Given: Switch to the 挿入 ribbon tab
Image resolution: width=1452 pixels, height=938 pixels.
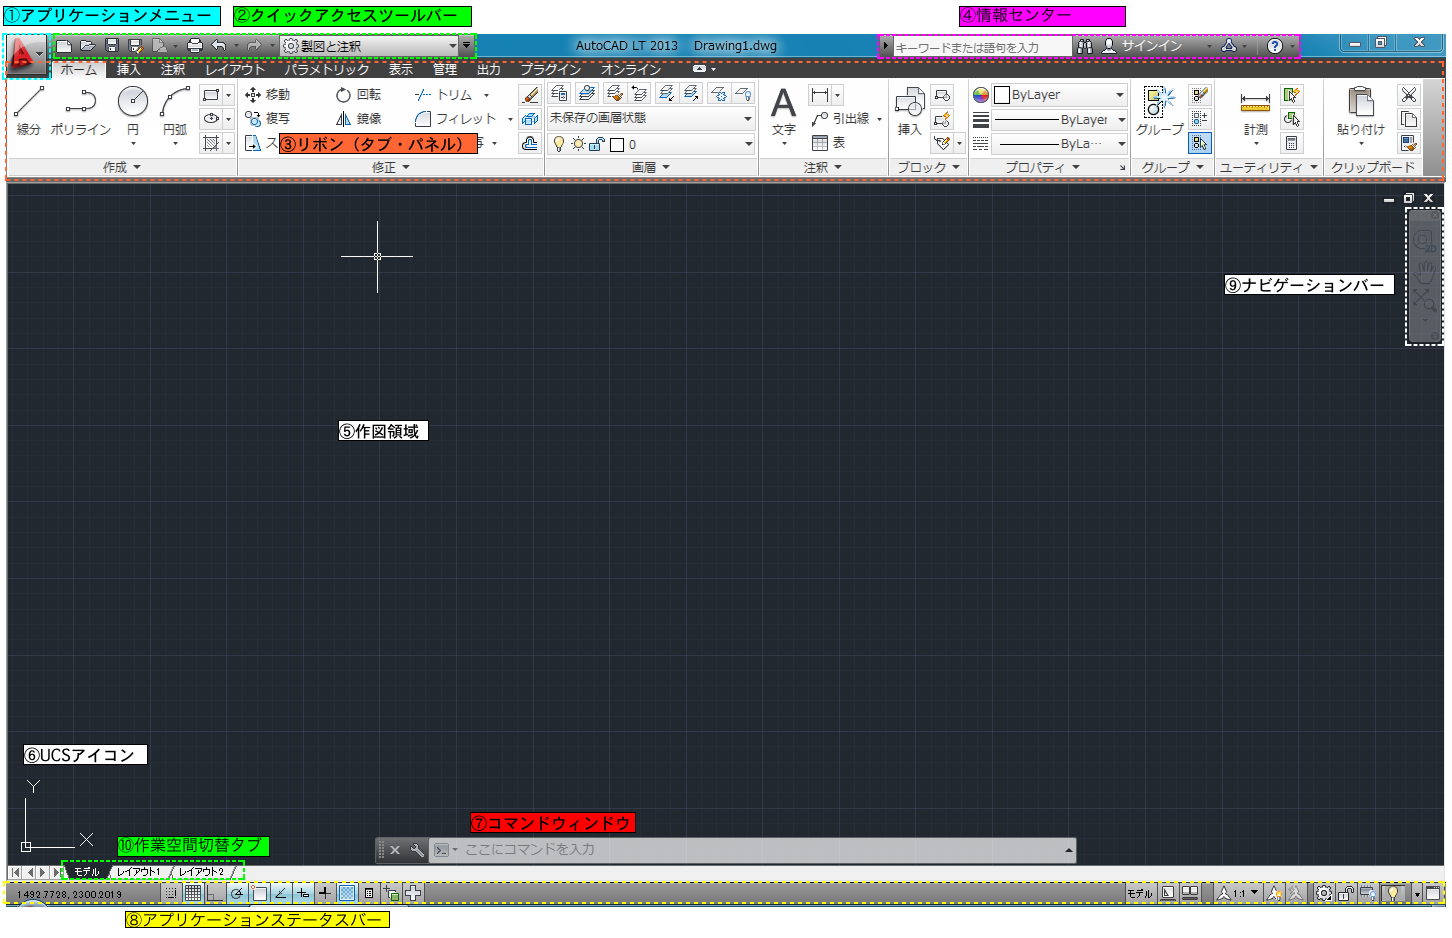Looking at the screenshot, I should coord(129,69).
